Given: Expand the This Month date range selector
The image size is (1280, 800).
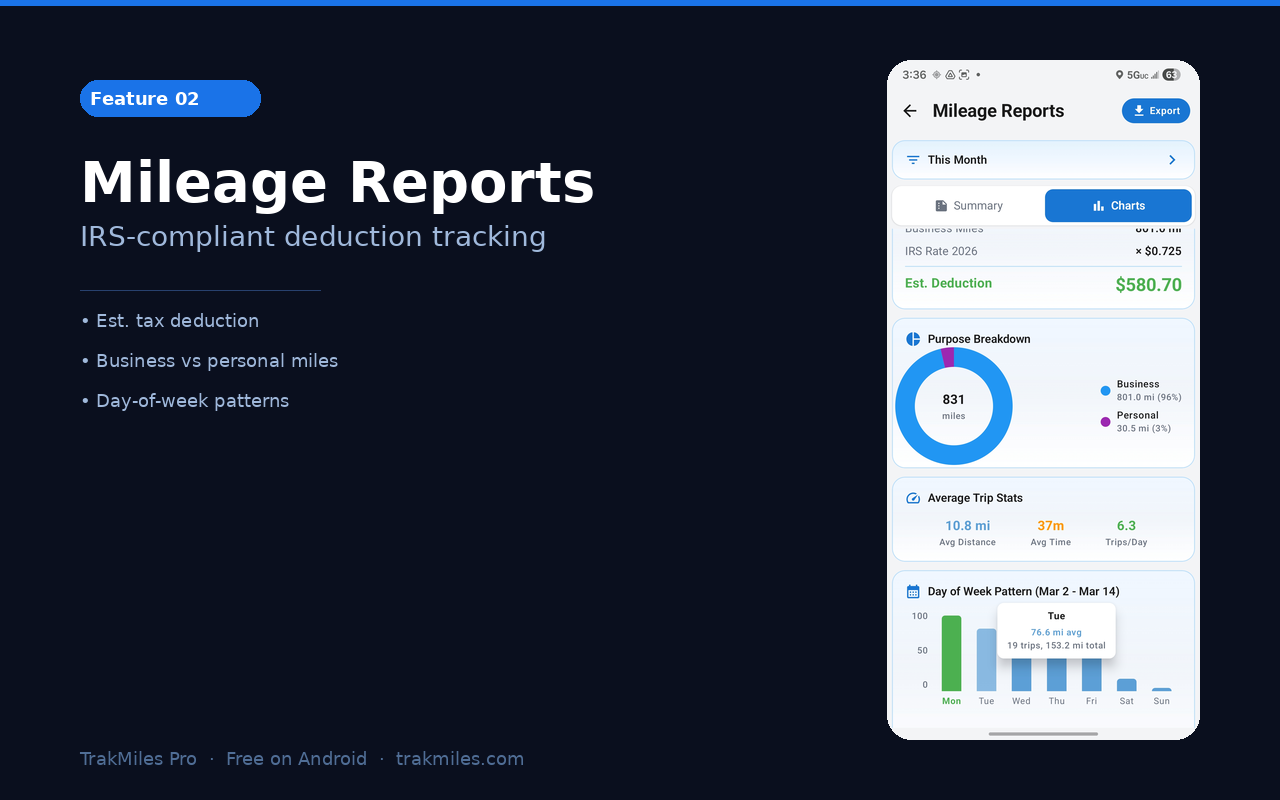Looking at the screenshot, I should [x=1043, y=159].
